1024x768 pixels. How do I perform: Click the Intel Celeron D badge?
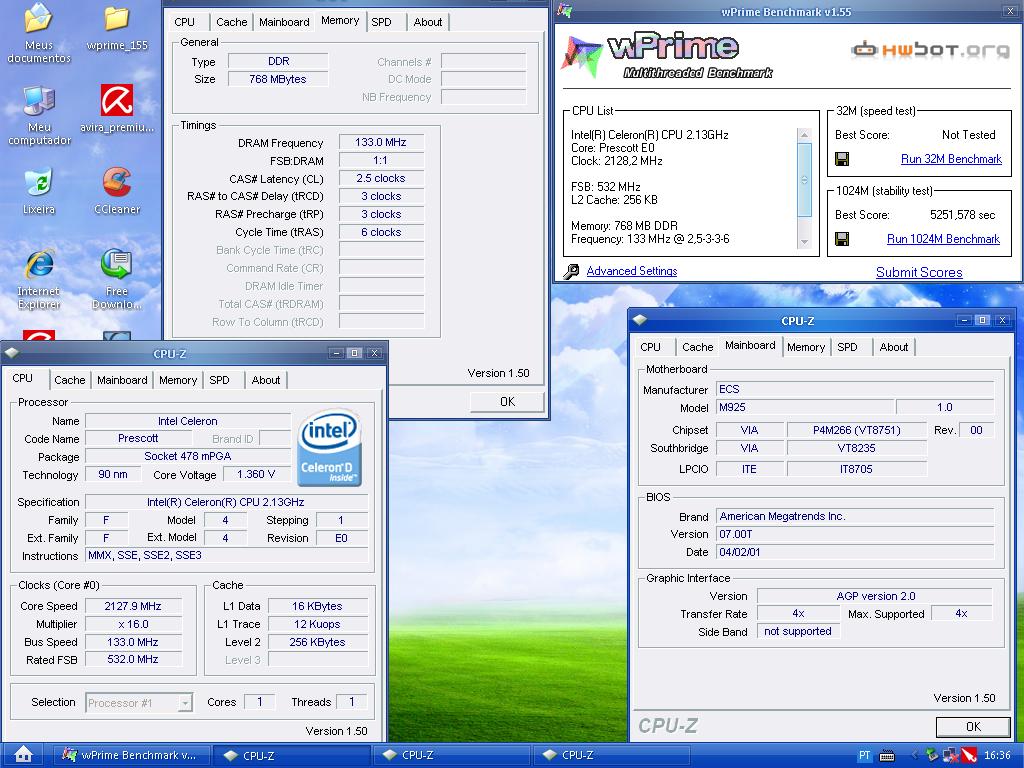coord(330,447)
